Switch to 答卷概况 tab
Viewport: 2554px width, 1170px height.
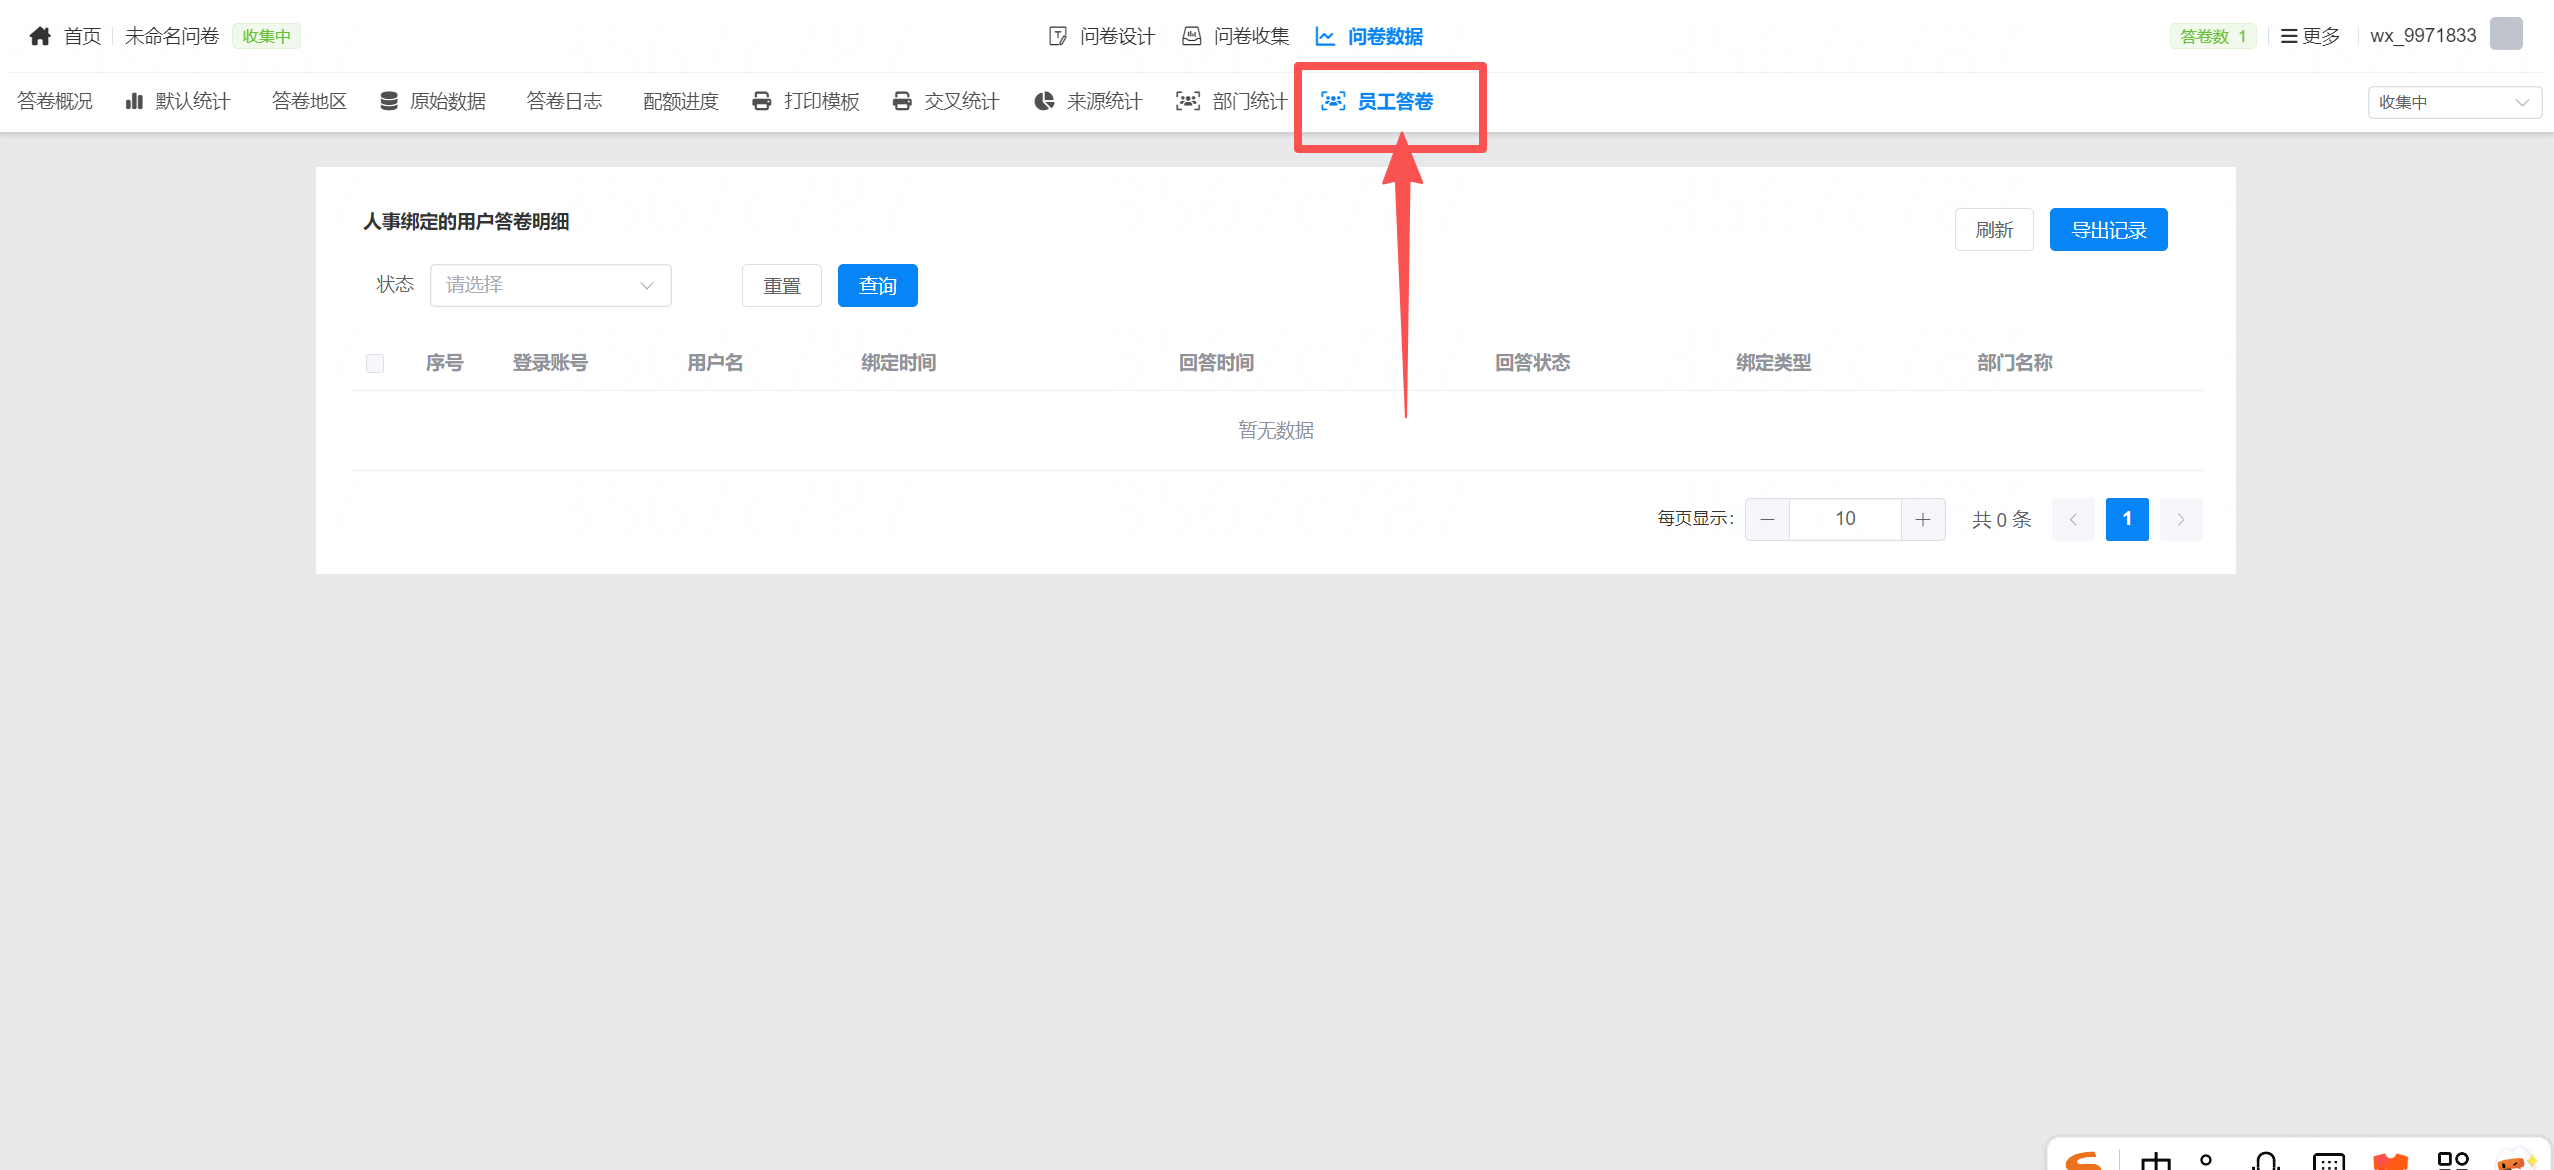(55, 101)
